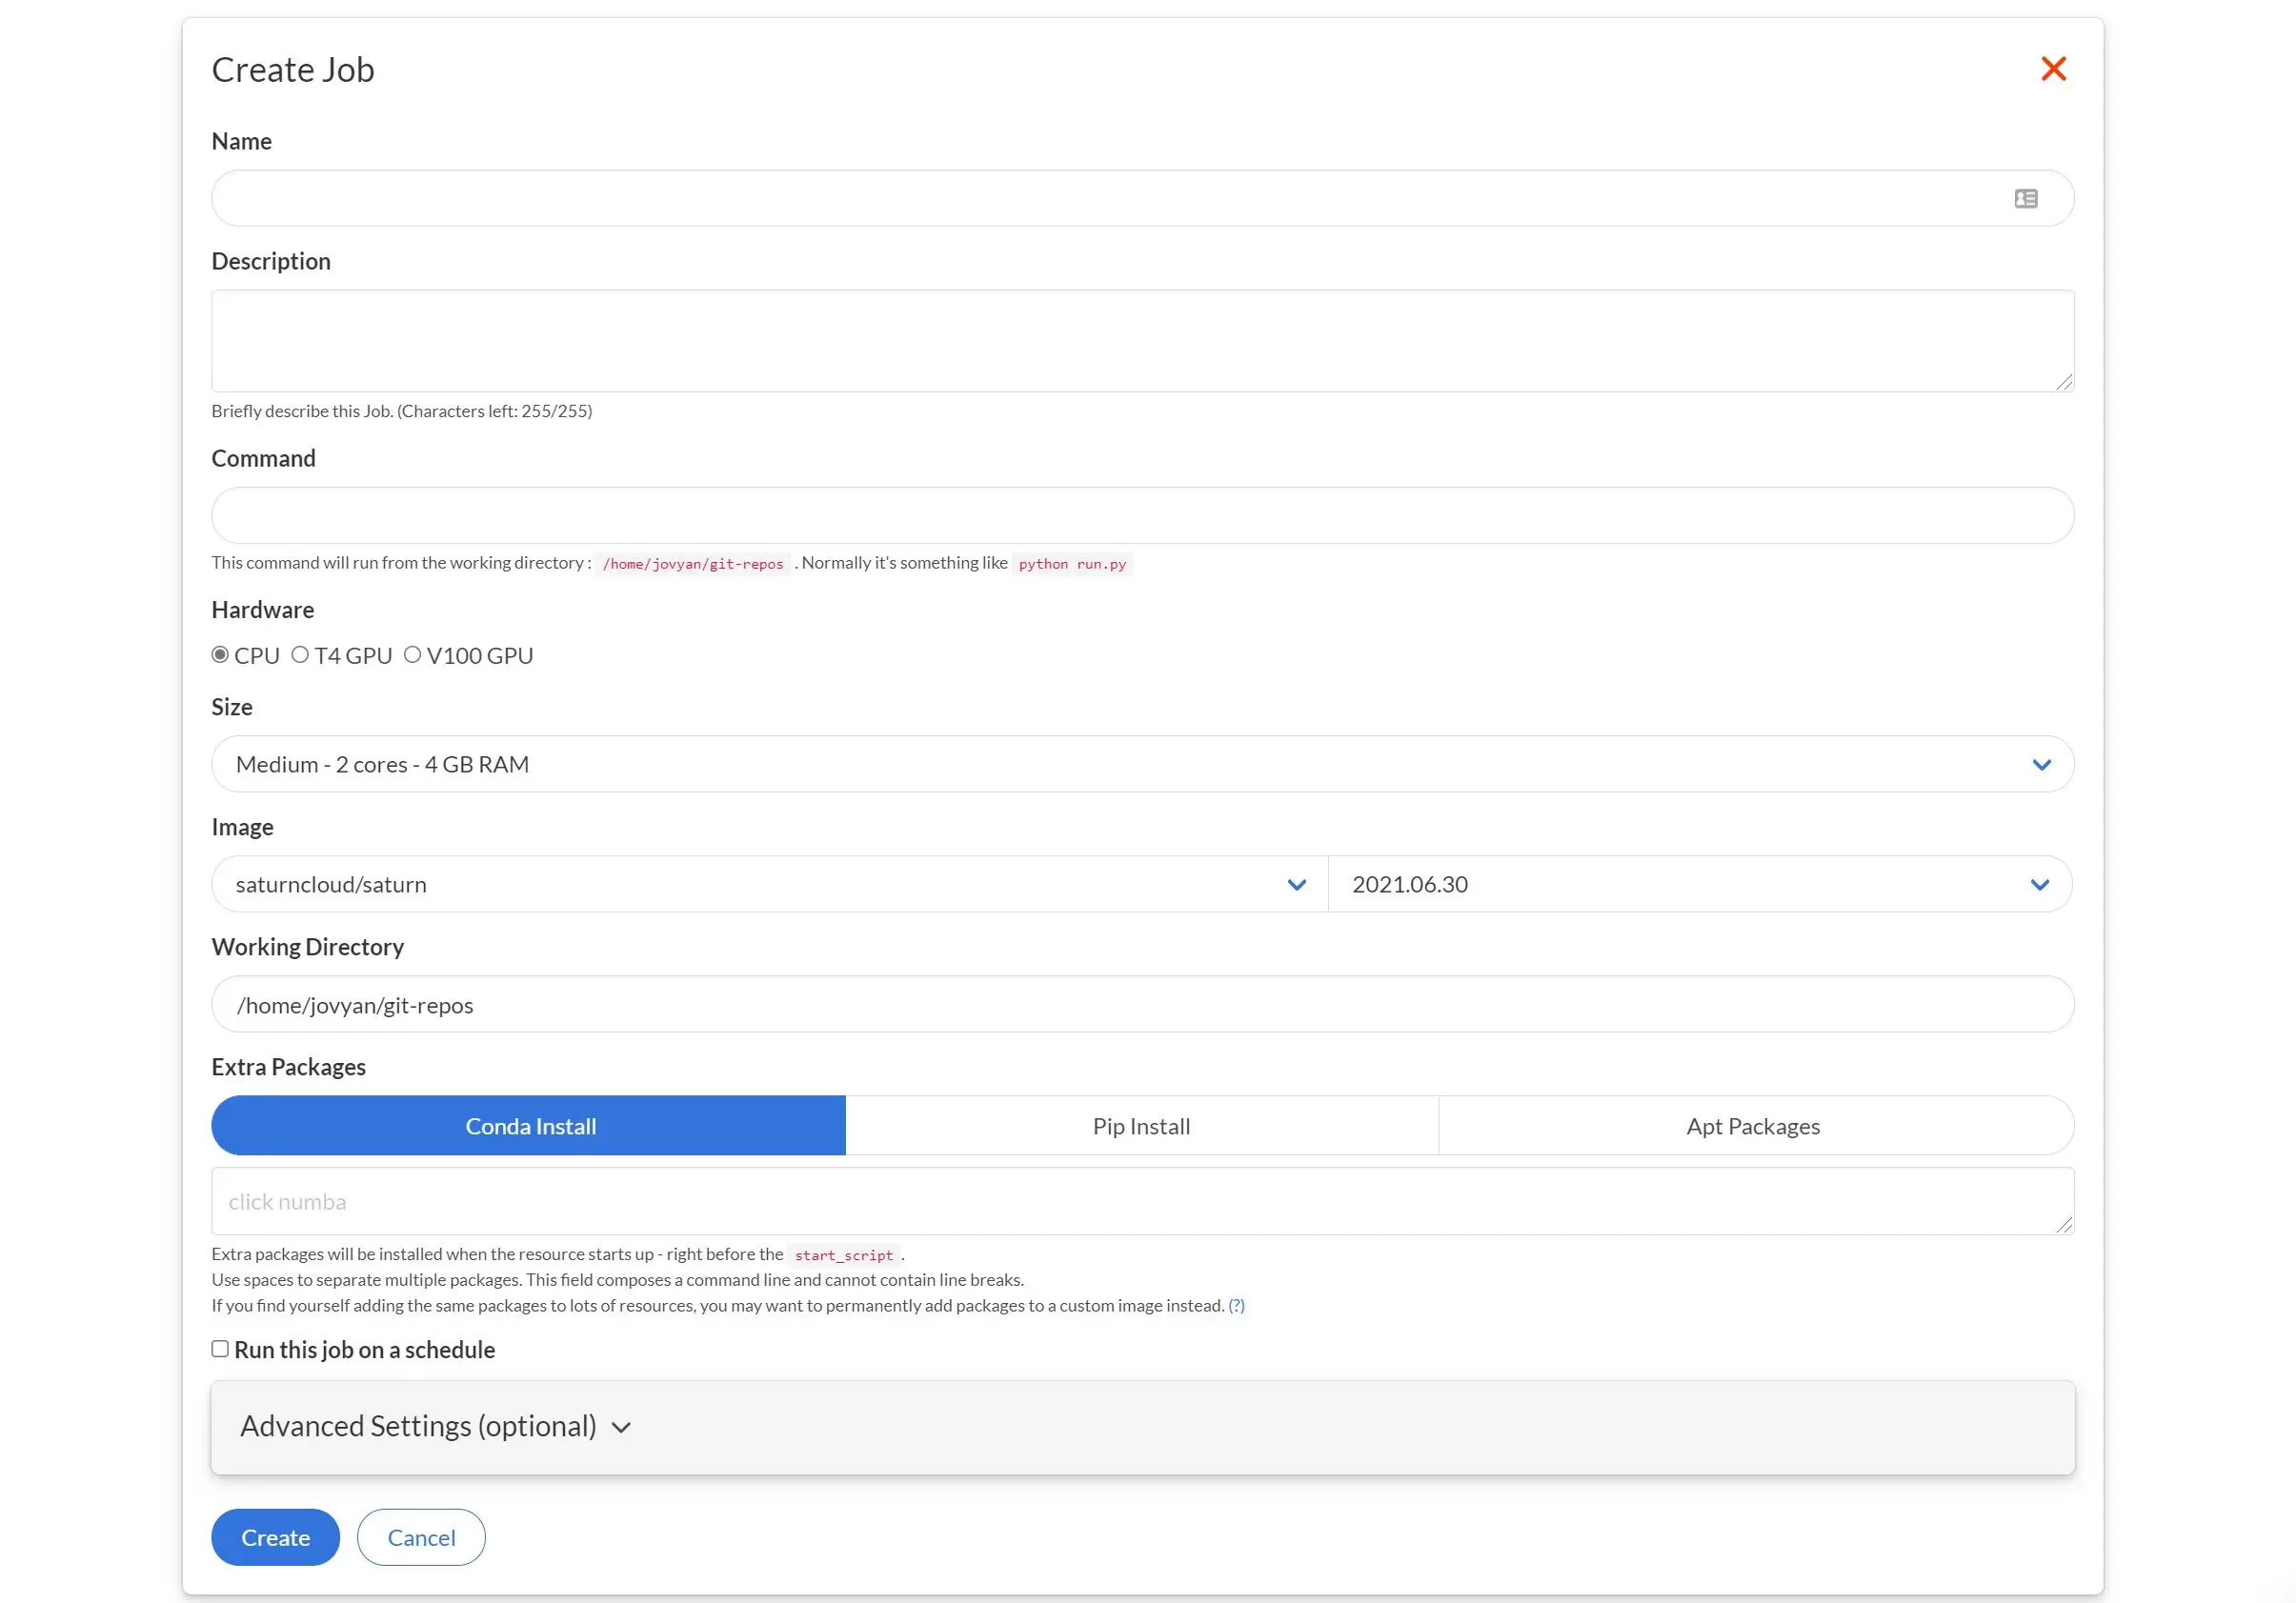The width and height of the screenshot is (2296, 1603).
Task: Choose the V100 GPU hardware option
Action: pyautogui.click(x=412, y=655)
